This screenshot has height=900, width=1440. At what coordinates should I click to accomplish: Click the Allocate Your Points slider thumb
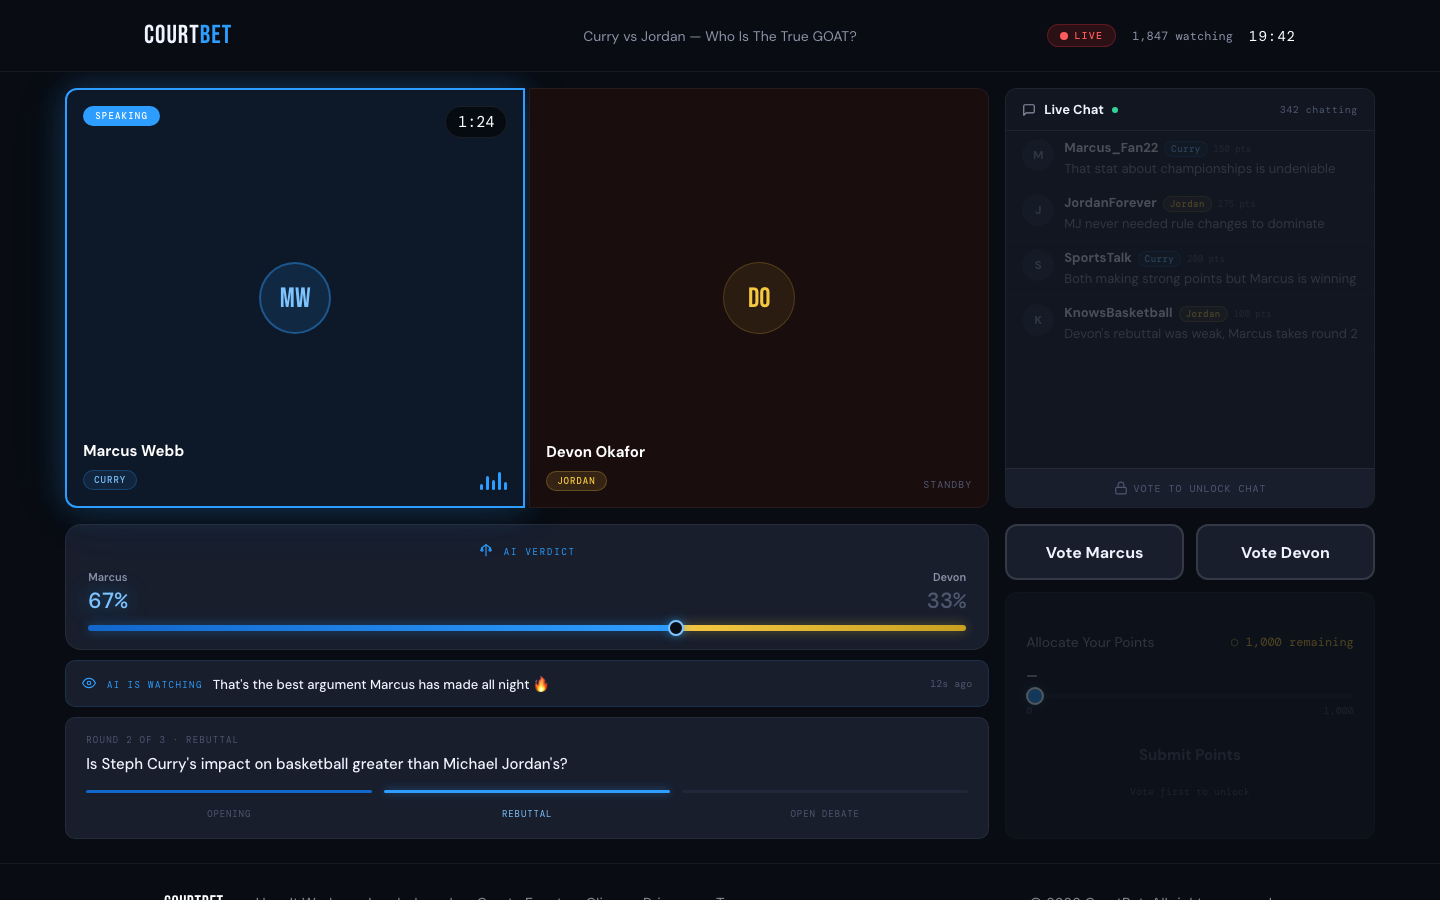pyautogui.click(x=1035, y=696)
